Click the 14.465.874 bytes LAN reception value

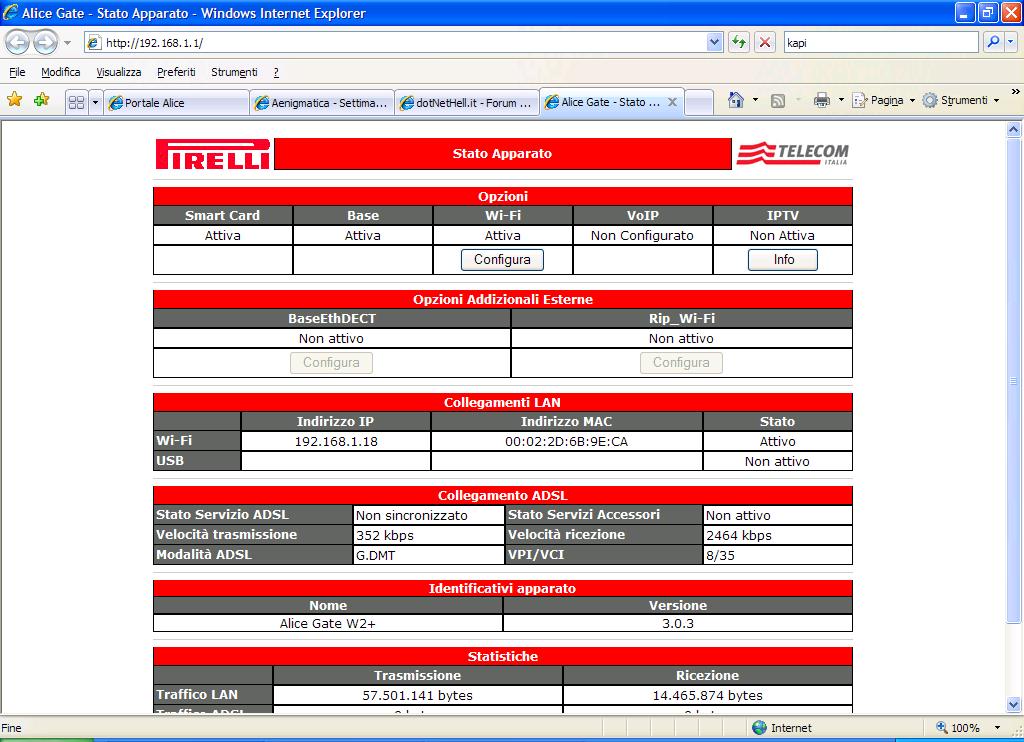[x=707, y=696]
